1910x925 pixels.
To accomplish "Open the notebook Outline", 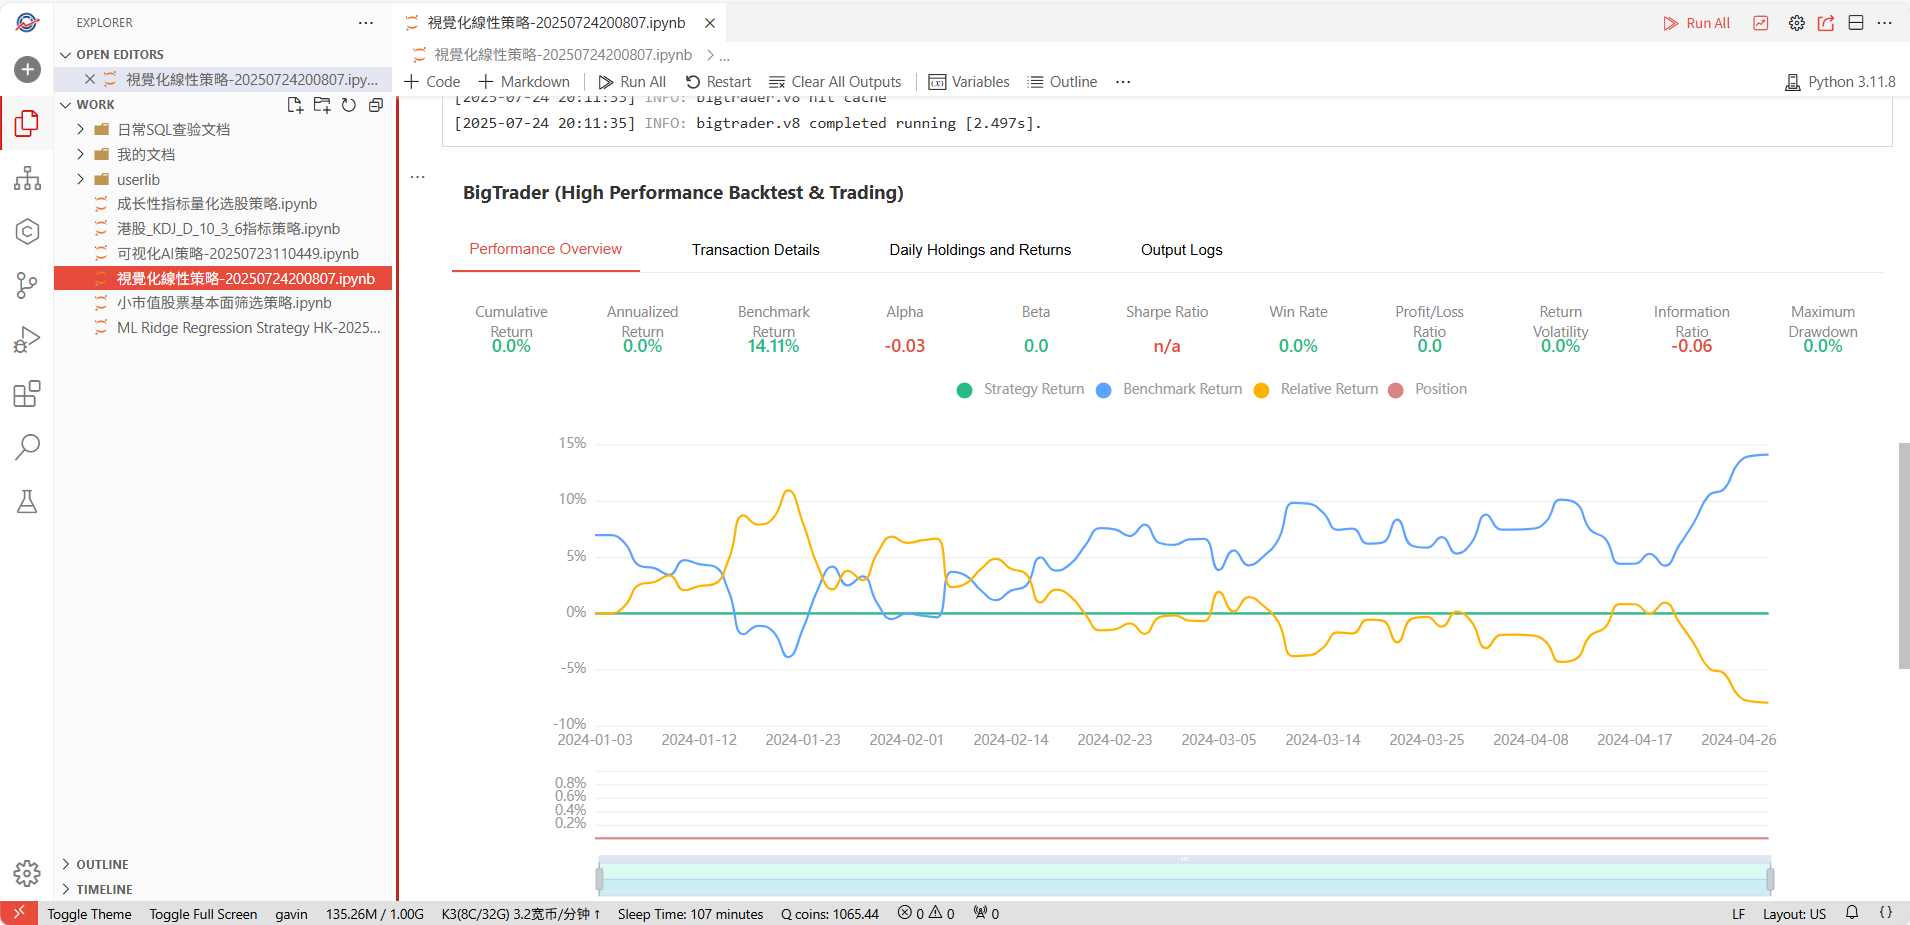I will [1062, 82].
